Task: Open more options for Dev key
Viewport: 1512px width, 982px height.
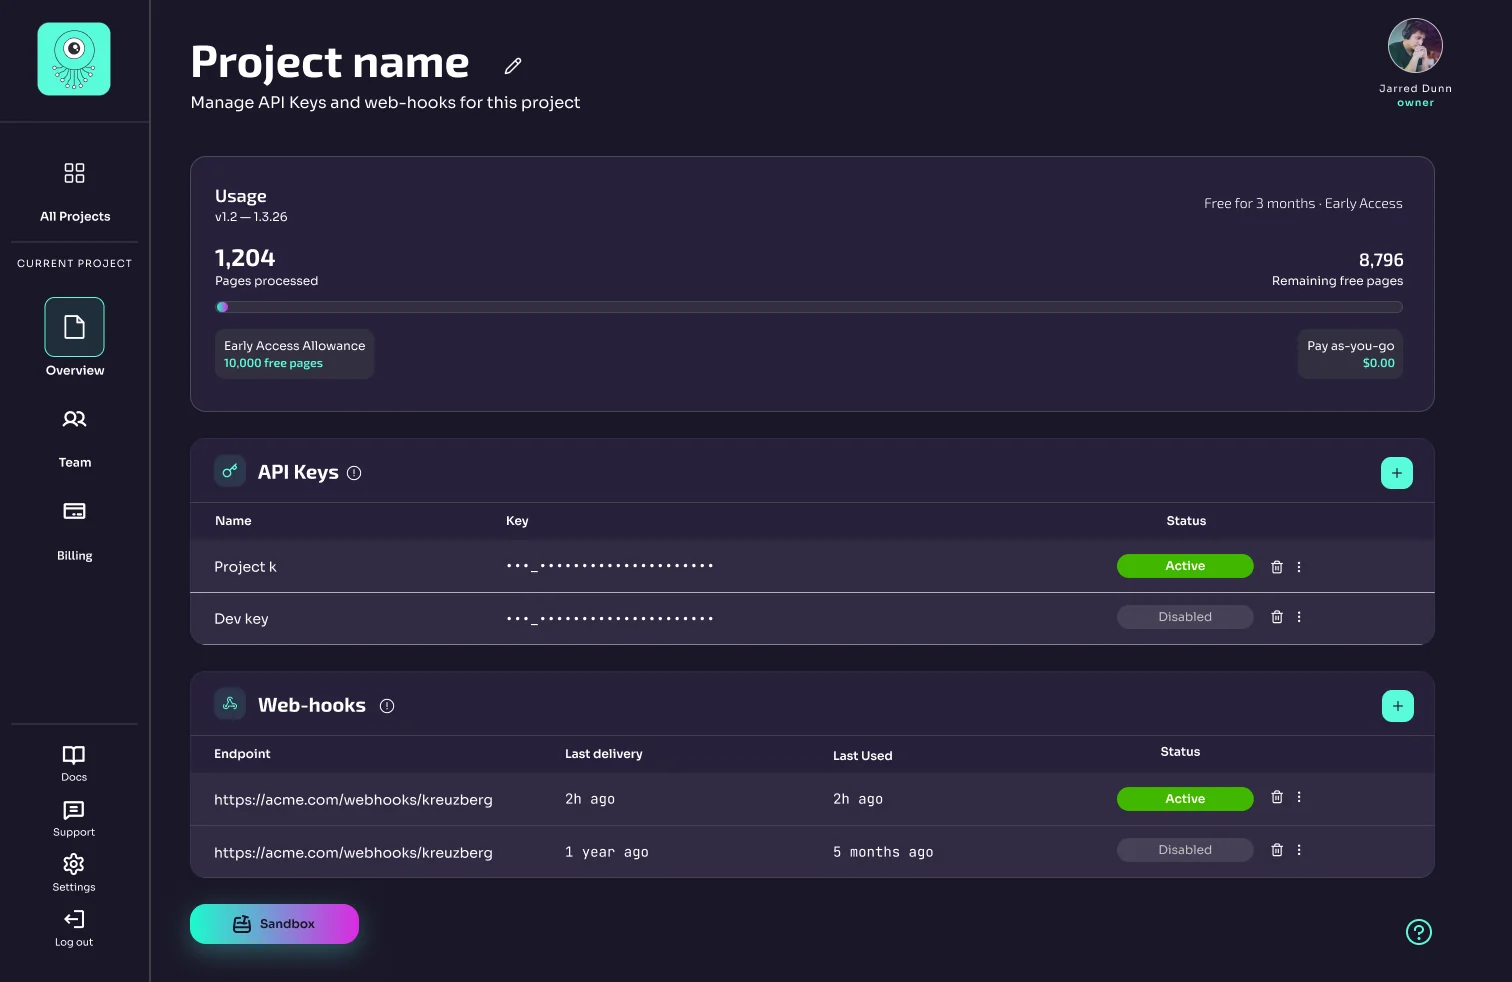Action: [1299, 617]
